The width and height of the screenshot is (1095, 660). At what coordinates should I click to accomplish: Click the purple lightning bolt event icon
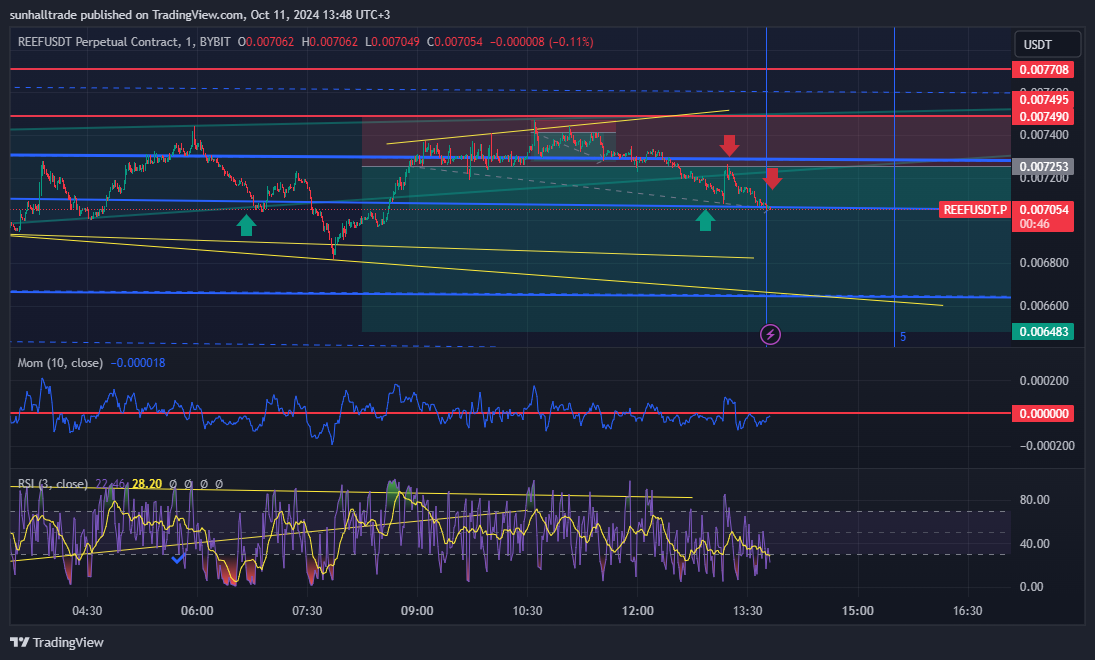pyautogui.click(x=770, y=335)
